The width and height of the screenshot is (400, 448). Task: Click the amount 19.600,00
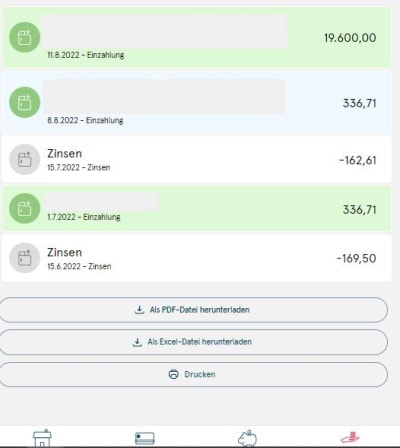coord(350,38)
